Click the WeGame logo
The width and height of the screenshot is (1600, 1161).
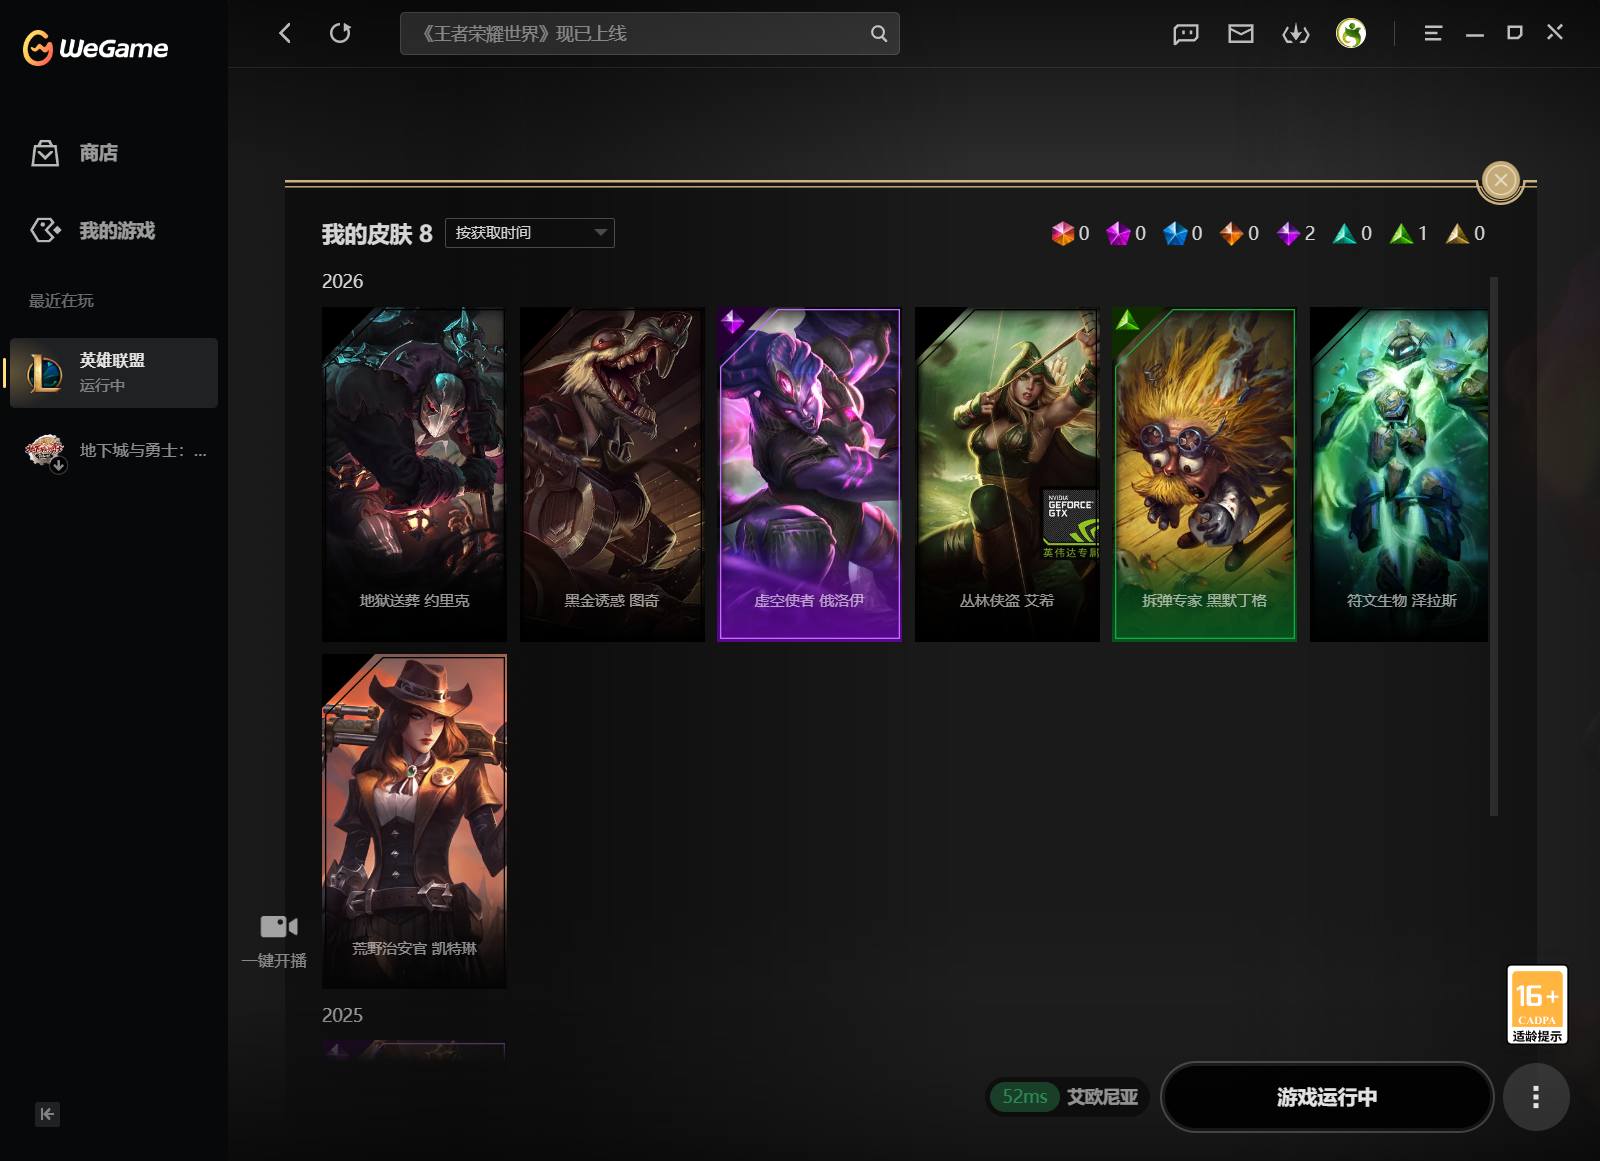tap(96, 47)
